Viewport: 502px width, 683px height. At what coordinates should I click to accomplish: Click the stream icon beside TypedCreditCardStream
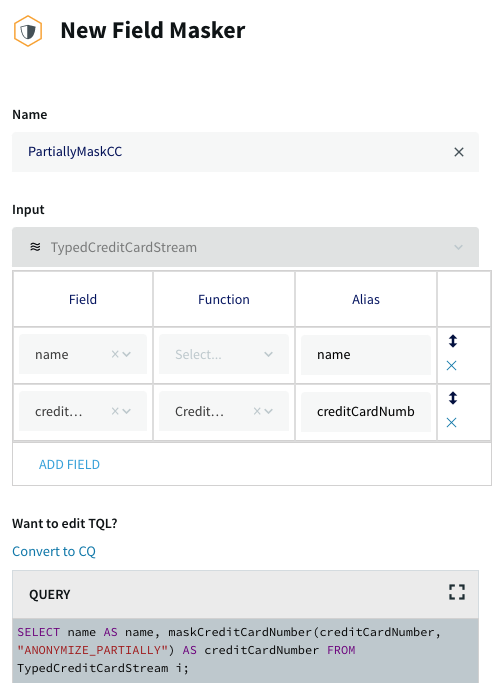35,247
